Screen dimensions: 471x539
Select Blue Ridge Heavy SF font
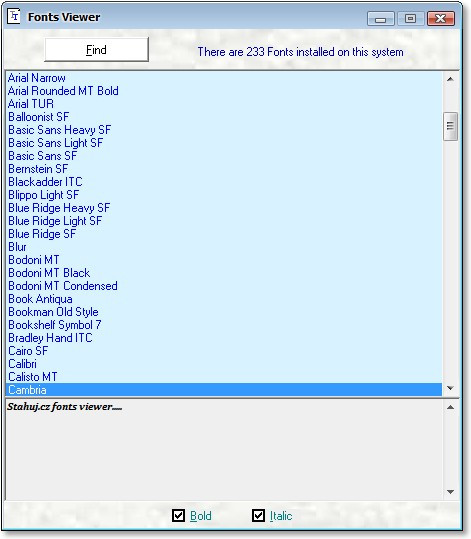click(x=224, y=208)
